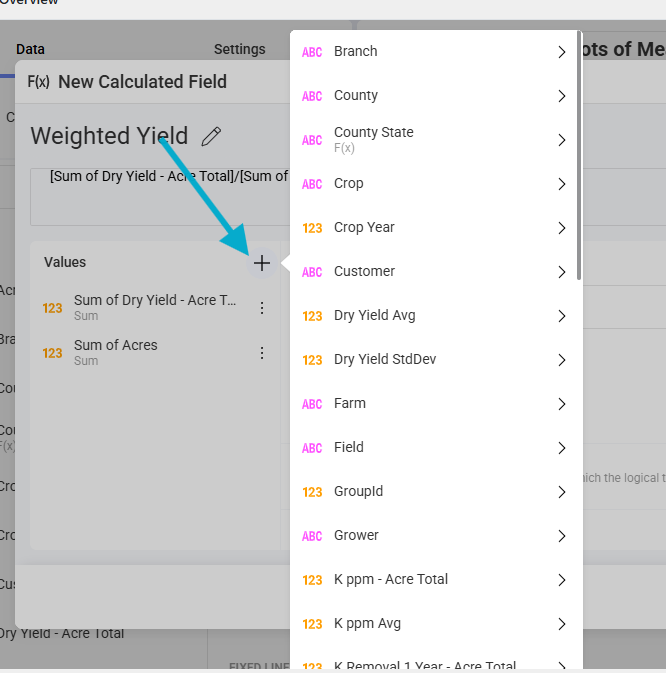This screenshot has height=673, width=666.
Task: Switch to the Settings tab
Action: coord(239,49)
